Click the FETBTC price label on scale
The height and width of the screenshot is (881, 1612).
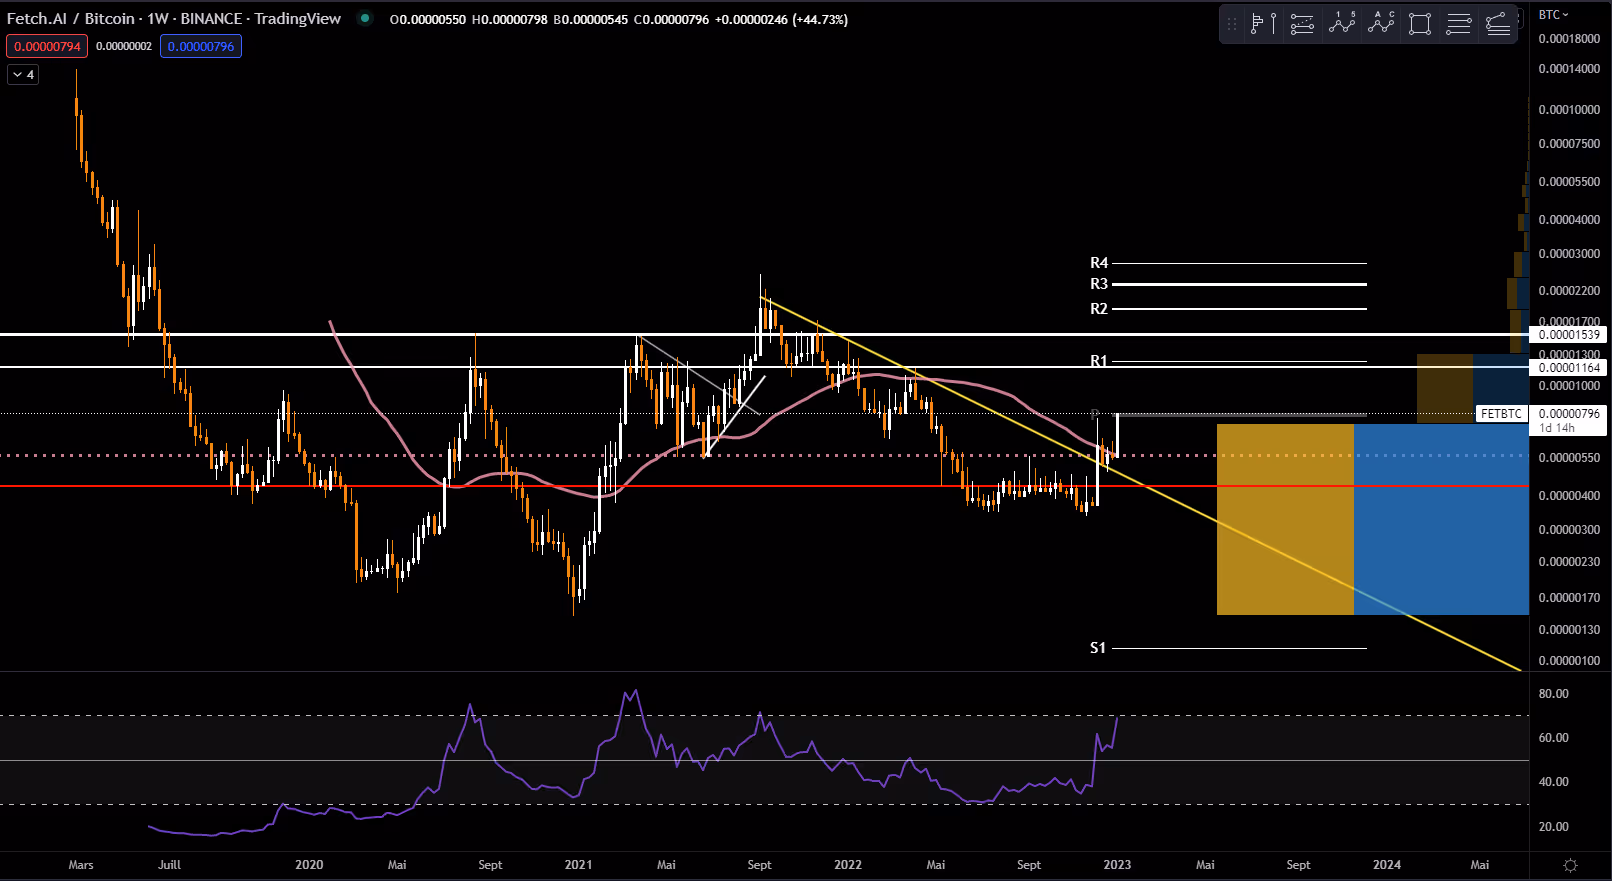[1501, 414]
